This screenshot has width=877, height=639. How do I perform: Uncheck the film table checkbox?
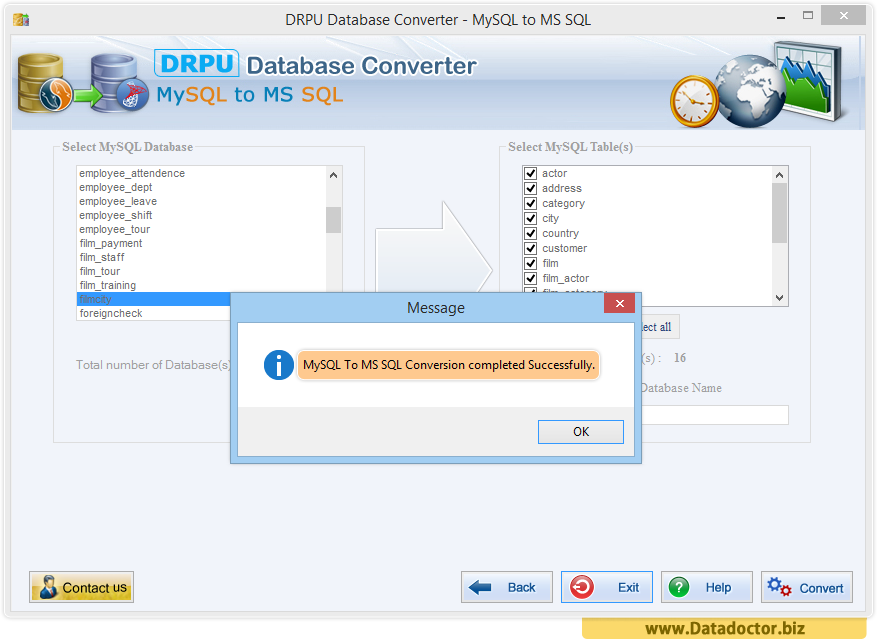click(531, 264)
